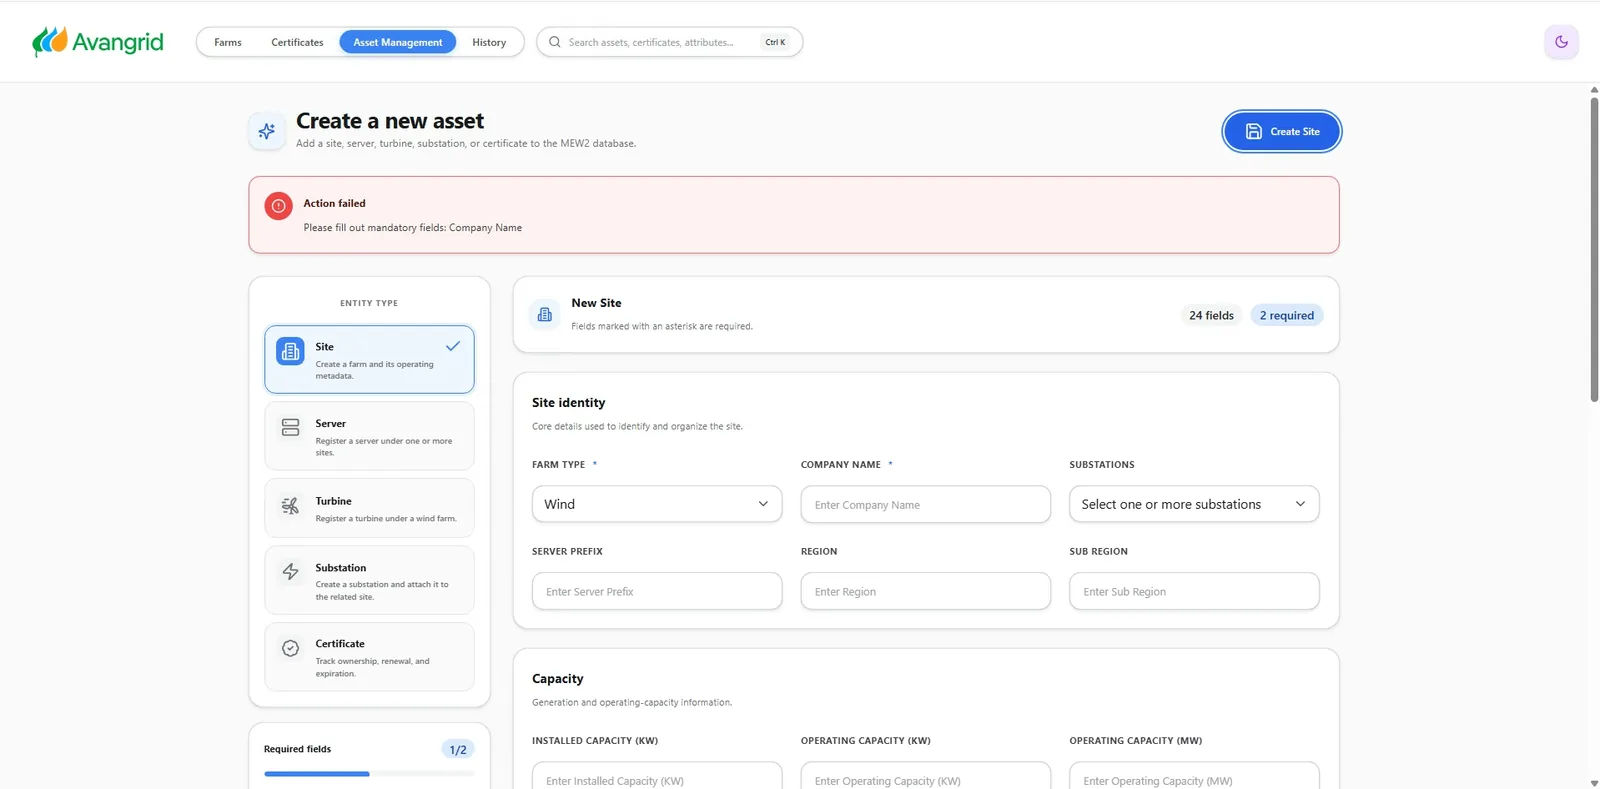Click the 'Site identity' section heading
1600x789 pixels.
[568, 402]
